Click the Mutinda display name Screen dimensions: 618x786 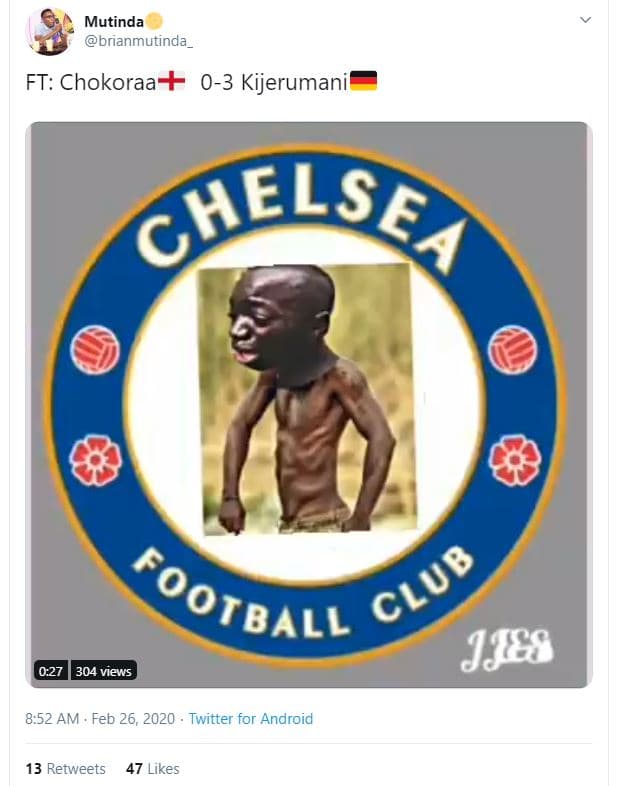point(114,22)
